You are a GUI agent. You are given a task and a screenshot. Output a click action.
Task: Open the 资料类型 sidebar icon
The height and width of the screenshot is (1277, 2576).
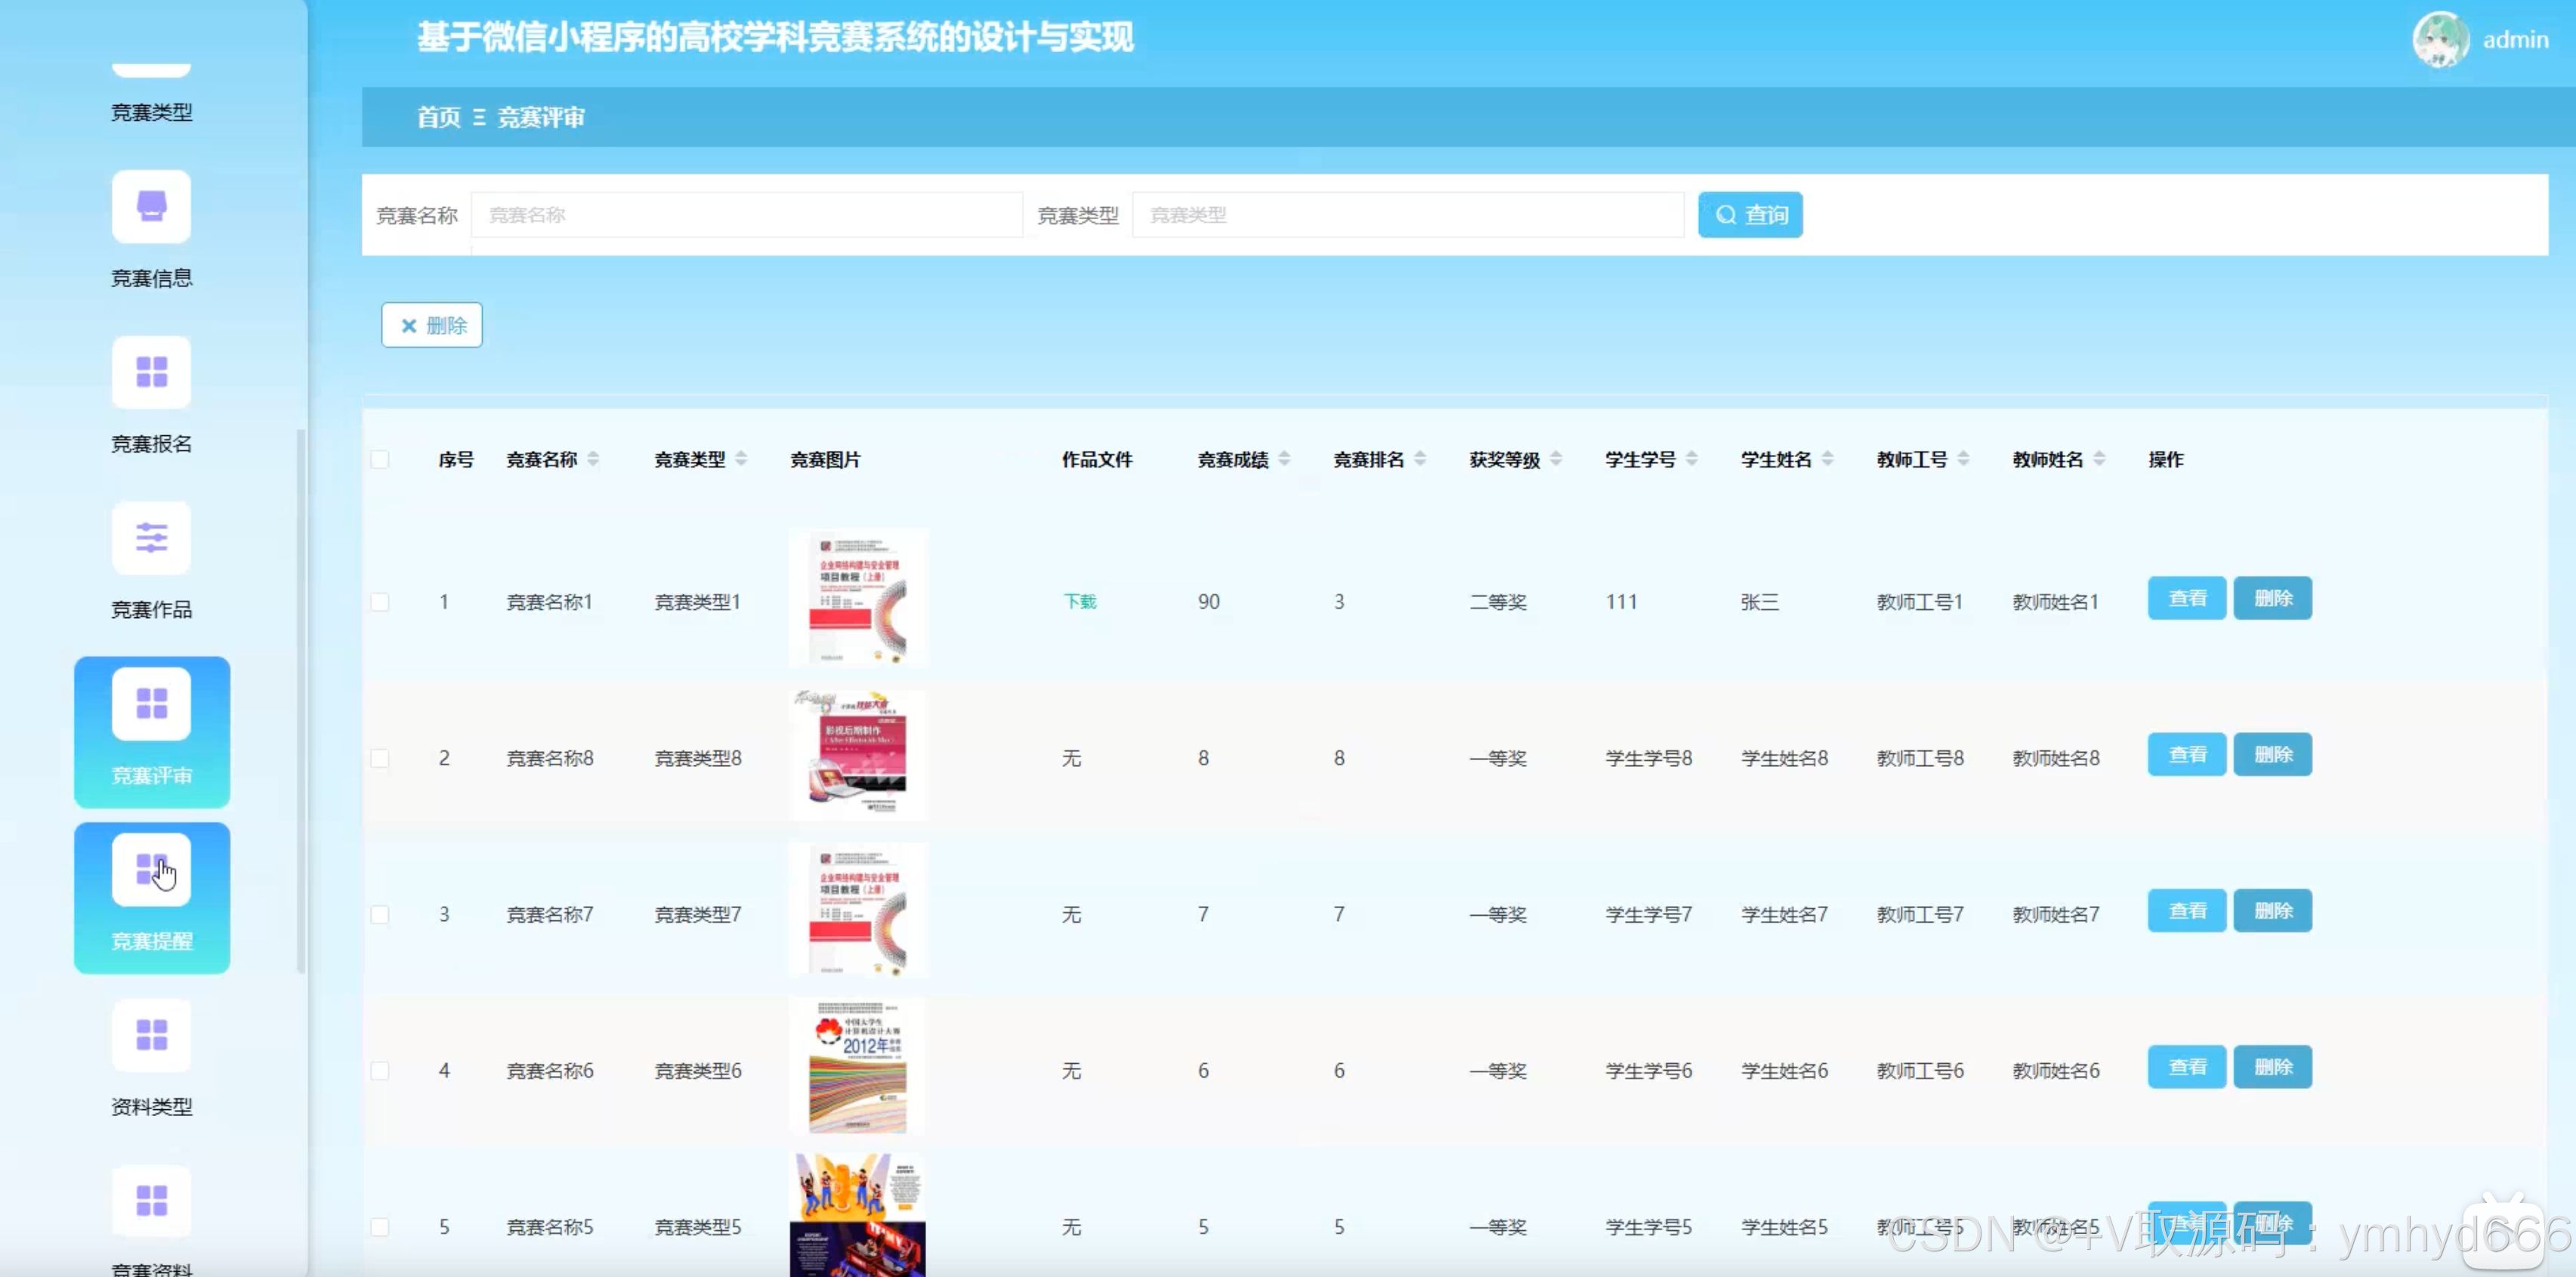coord(151,1035)
